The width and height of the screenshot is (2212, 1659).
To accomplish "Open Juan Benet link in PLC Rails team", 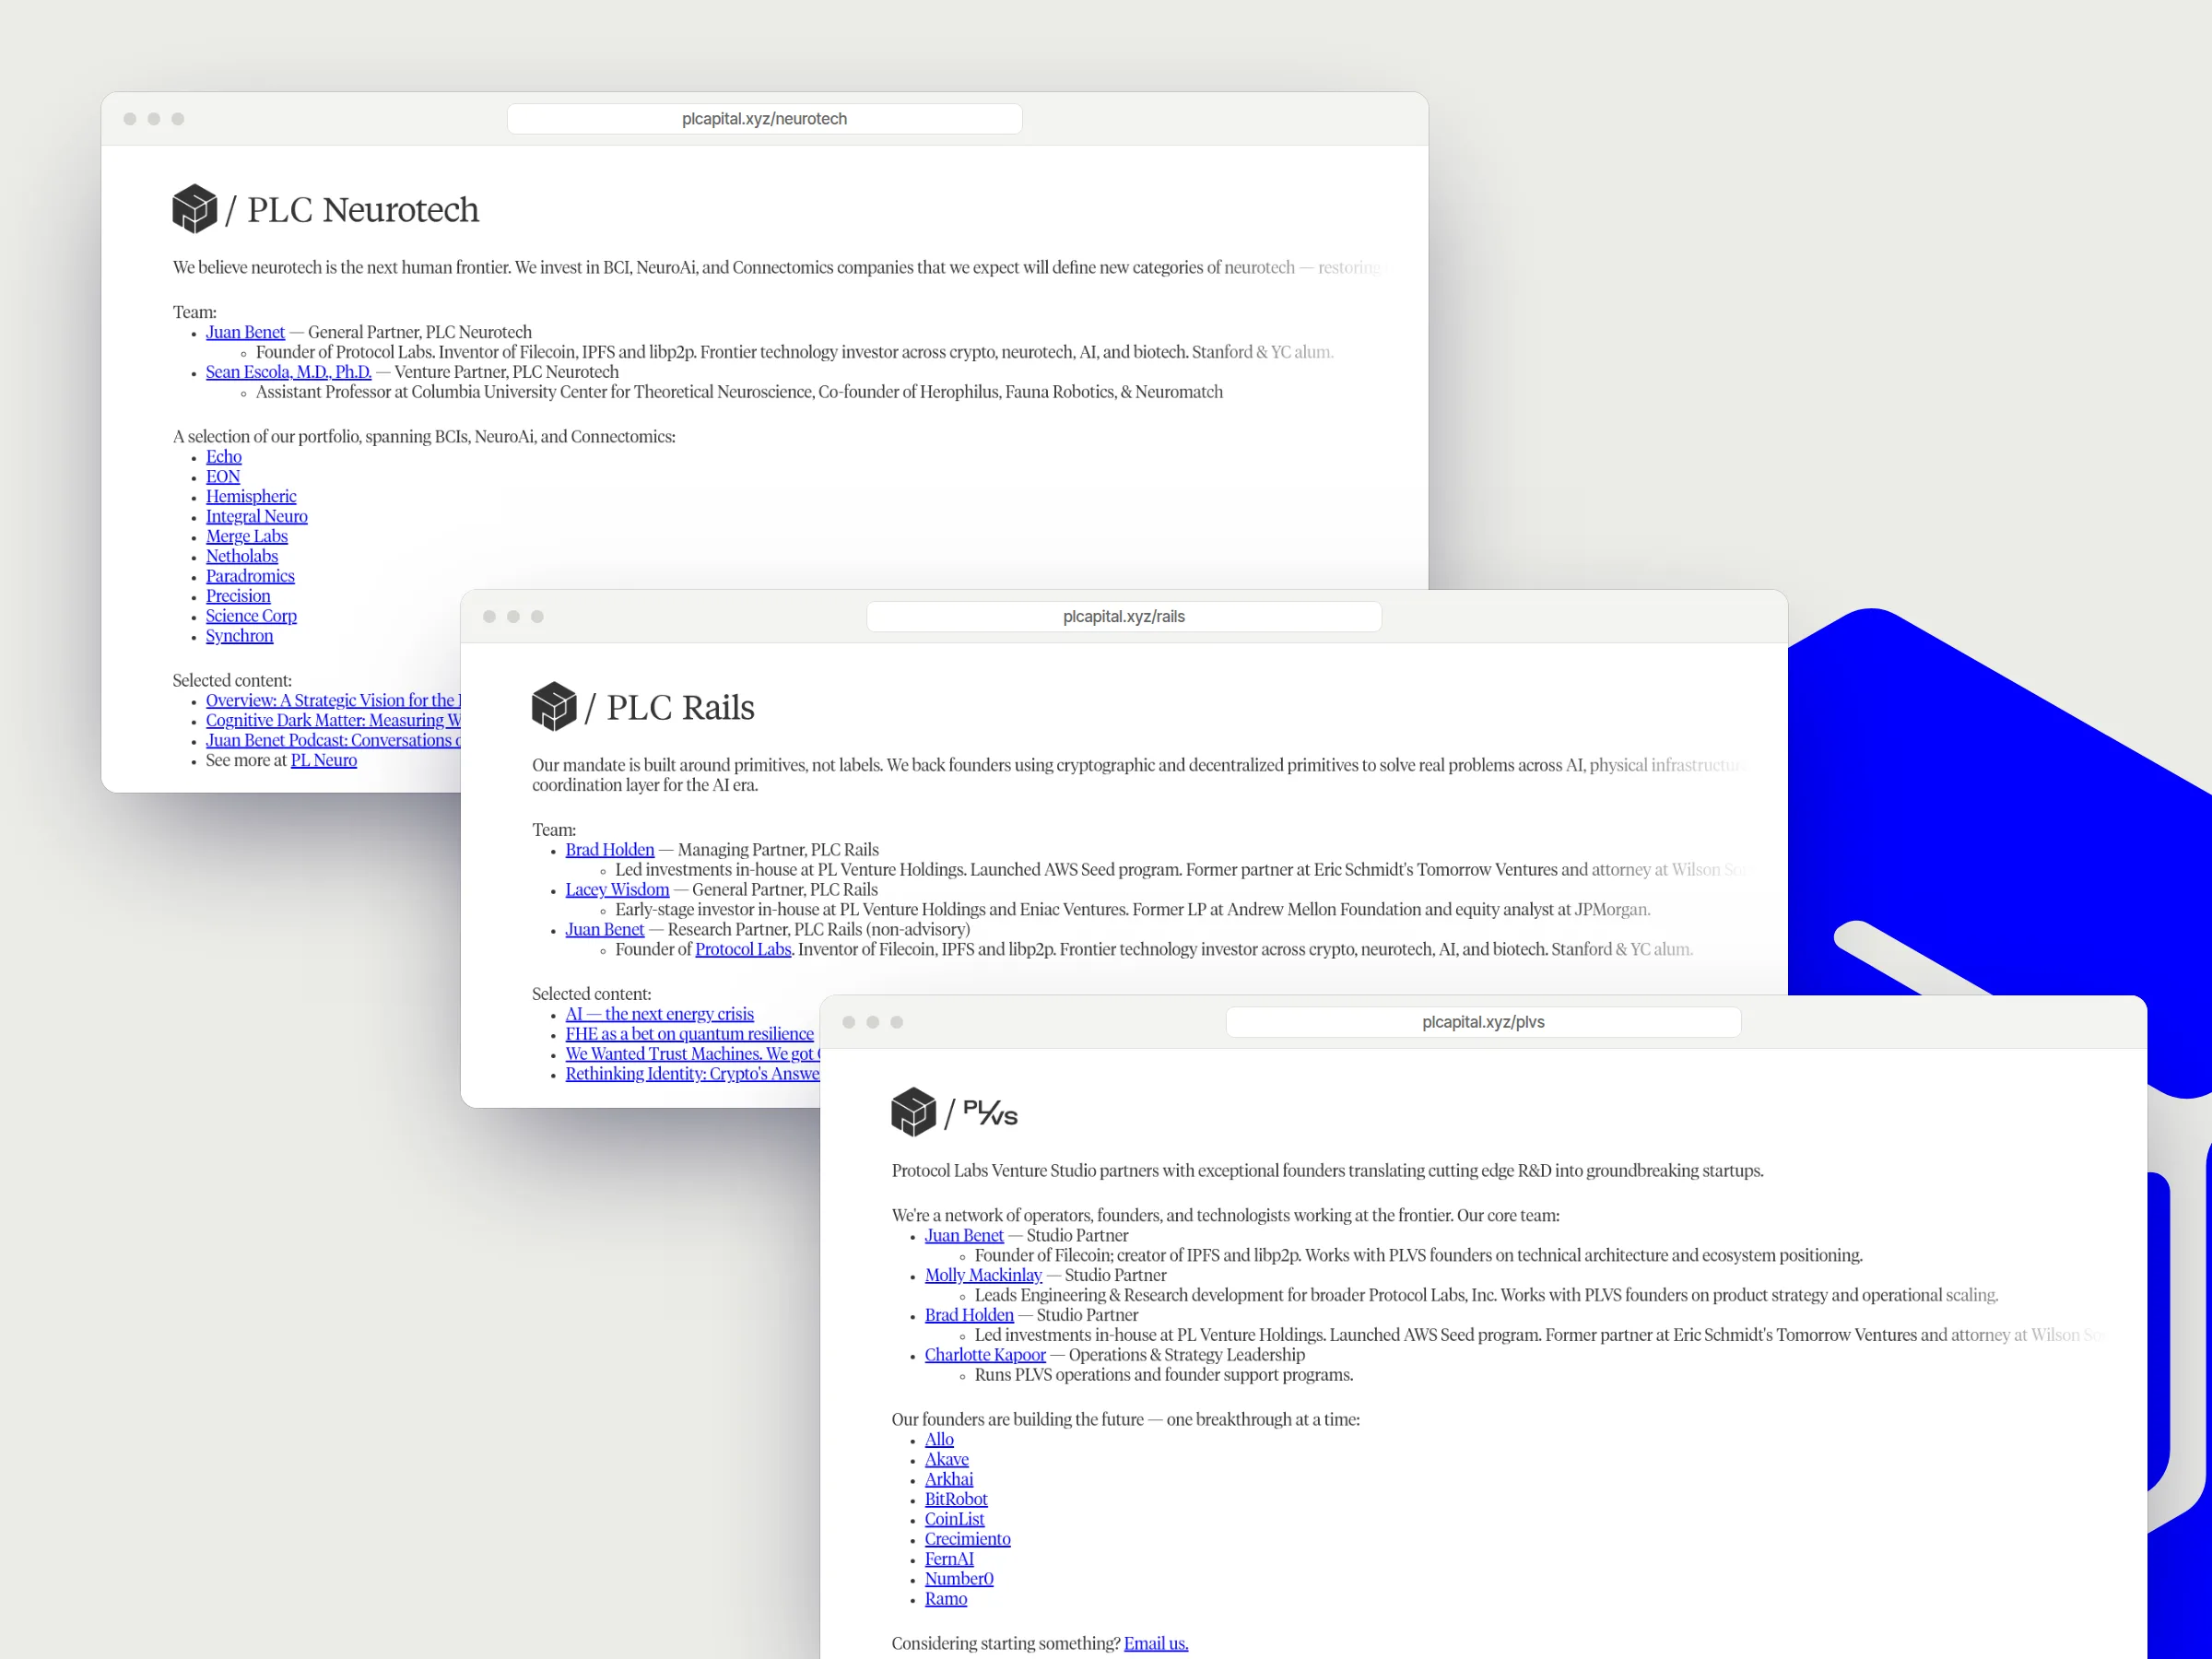I will point(605,930).
